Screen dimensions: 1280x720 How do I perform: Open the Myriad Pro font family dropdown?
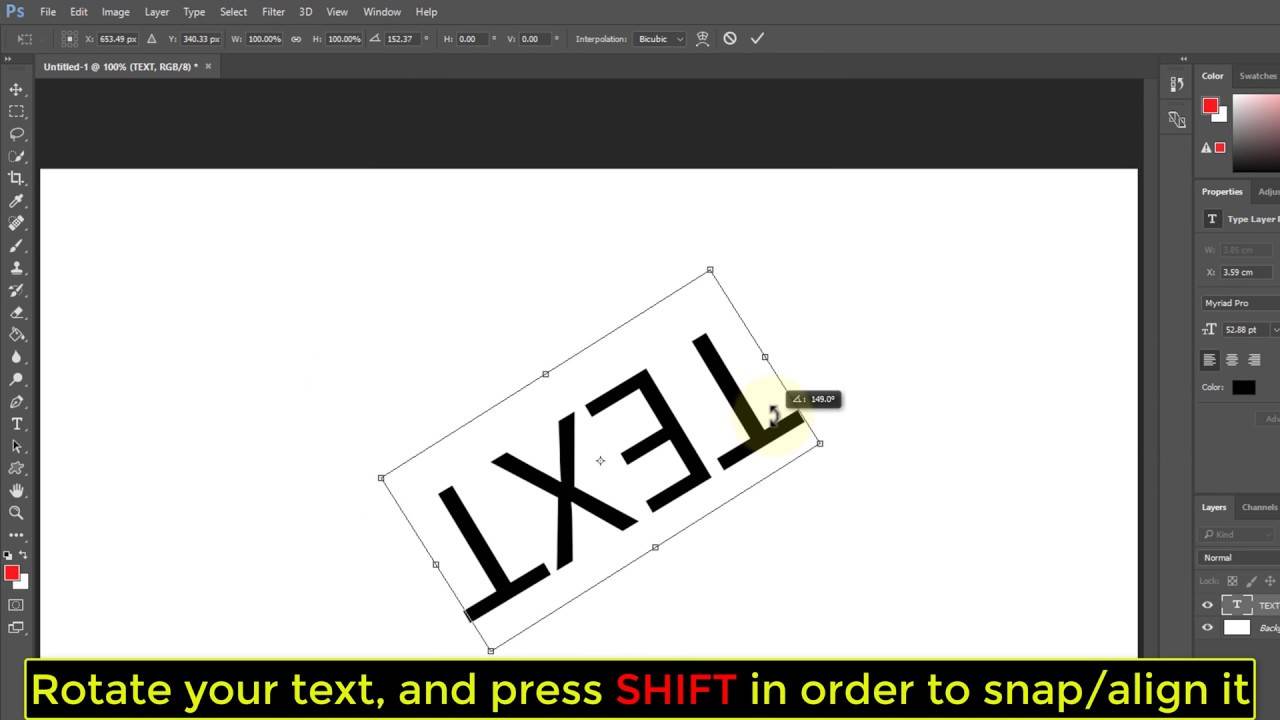pos(1240,303)
